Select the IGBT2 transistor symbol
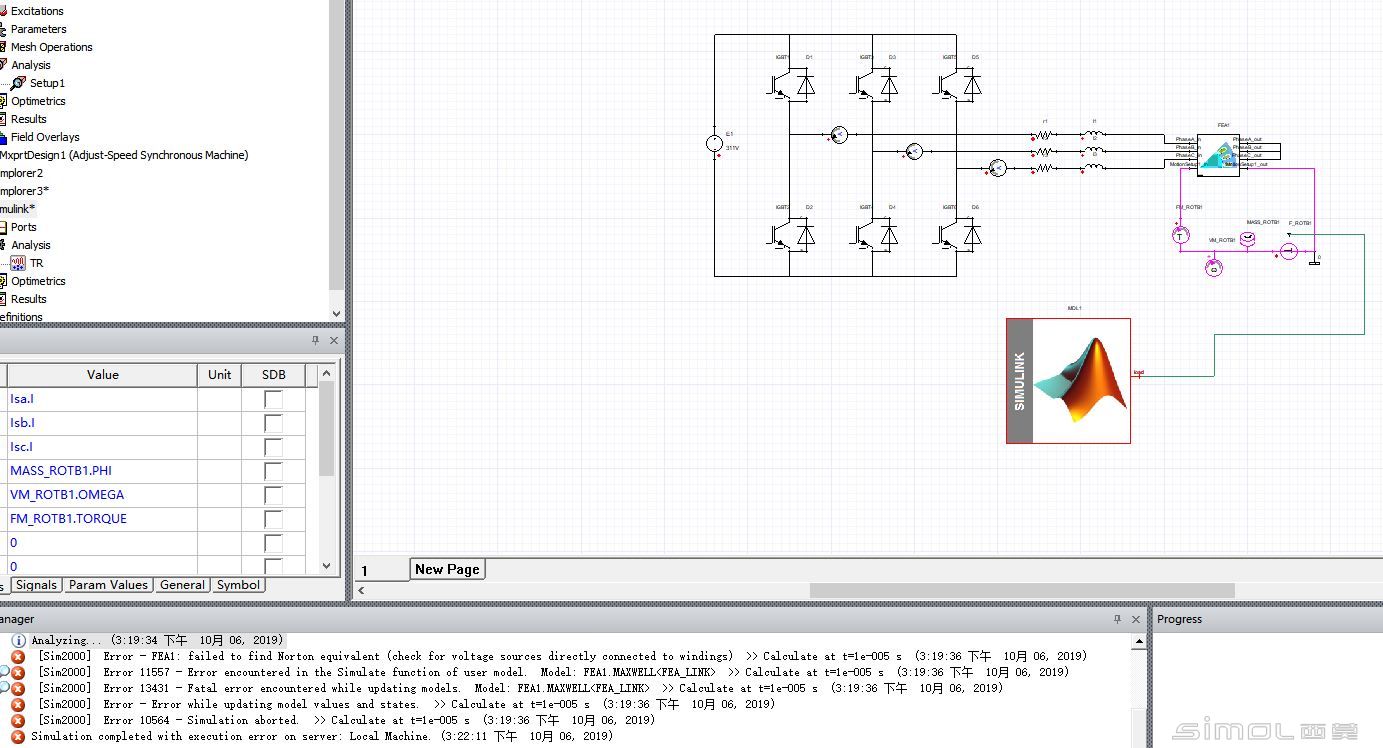Image resolution: width=1383 pixels, height=748 pixels. (781, 234)
